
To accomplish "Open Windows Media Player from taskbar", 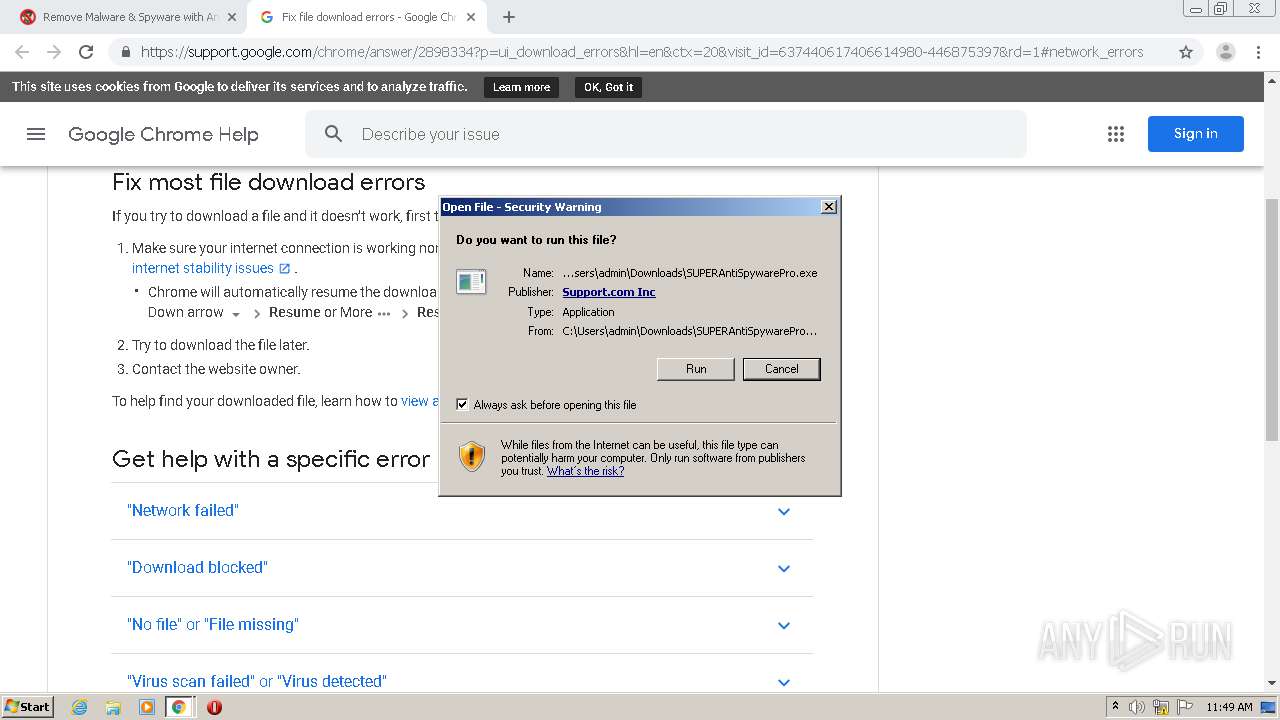I will coord(146,707).
